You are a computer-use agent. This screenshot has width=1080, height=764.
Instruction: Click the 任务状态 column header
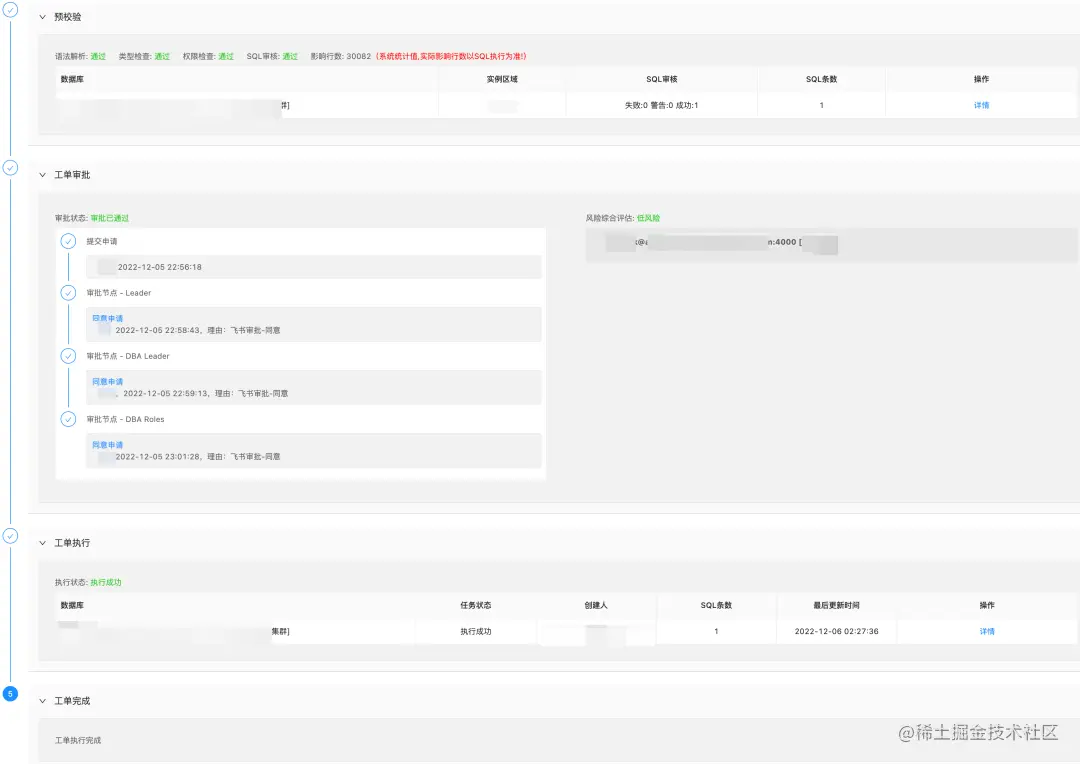click(476, 606)
